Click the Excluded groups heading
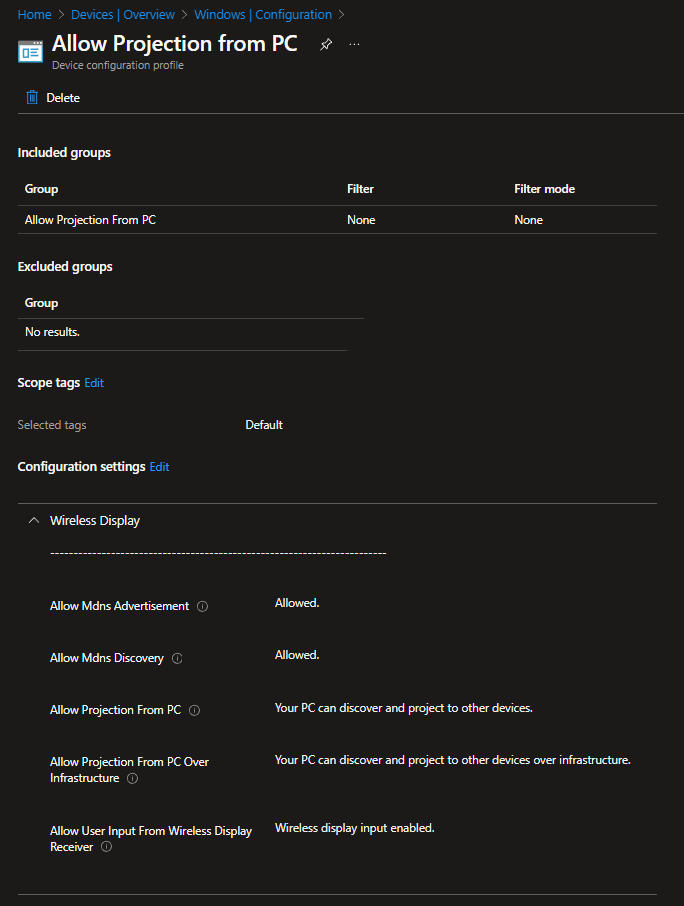684x906 pixels. pyautogui.click(x=65, y=267)
